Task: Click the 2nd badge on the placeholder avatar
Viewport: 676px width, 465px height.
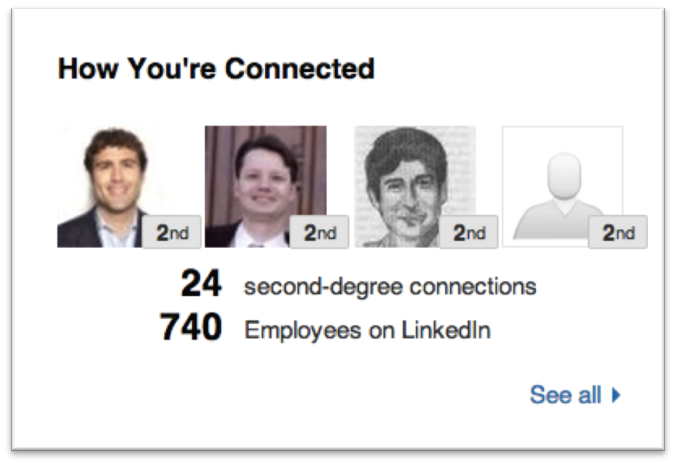Action: (x=618, y=232)
